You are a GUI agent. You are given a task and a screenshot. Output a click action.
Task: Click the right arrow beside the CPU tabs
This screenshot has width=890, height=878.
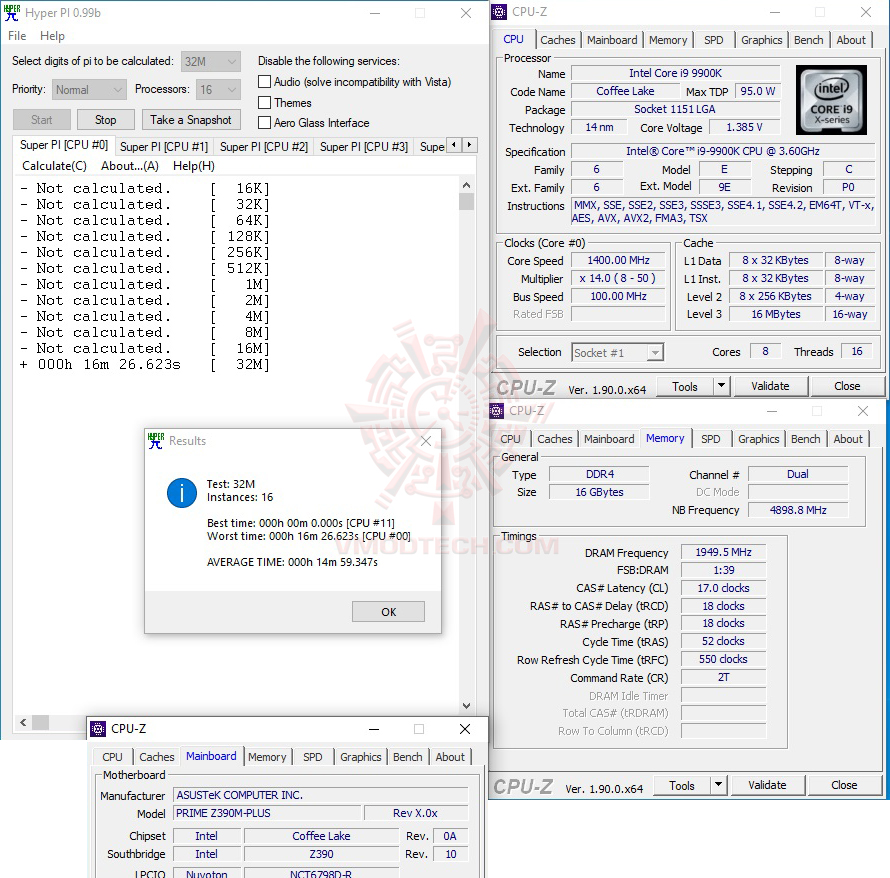[470, 144]
